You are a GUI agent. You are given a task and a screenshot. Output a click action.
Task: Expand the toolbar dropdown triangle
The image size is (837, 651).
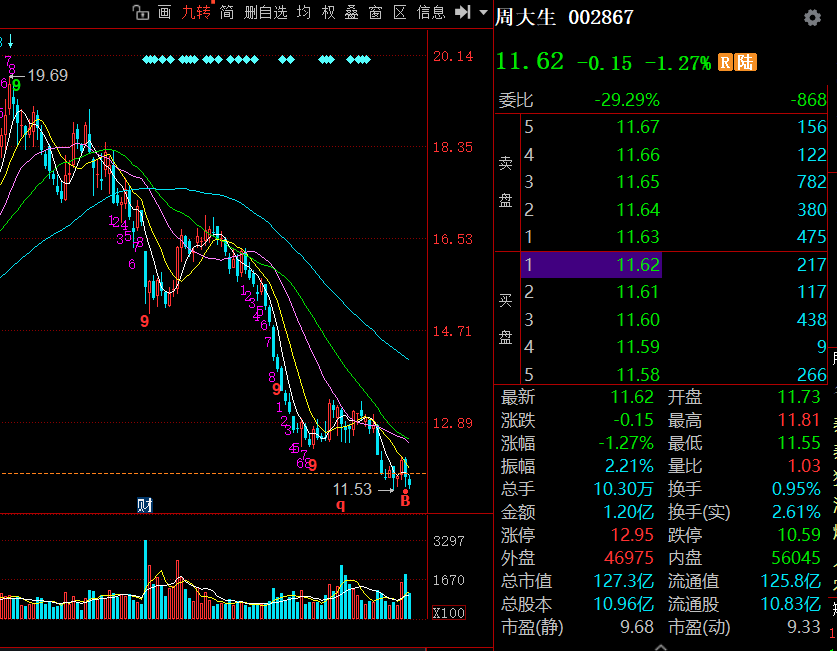coord(484,12)
